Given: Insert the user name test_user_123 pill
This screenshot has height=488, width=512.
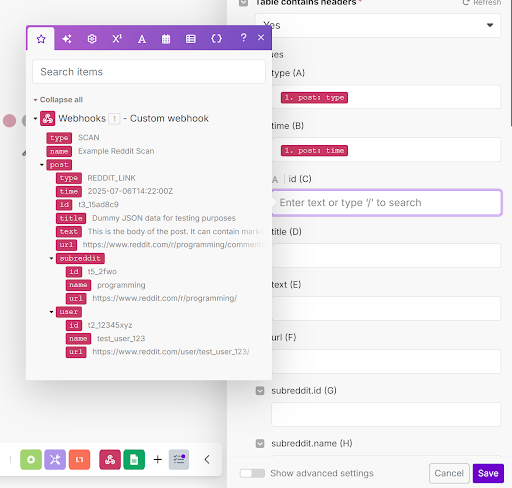Looking at the screenshot, I should tap(78, 339).
